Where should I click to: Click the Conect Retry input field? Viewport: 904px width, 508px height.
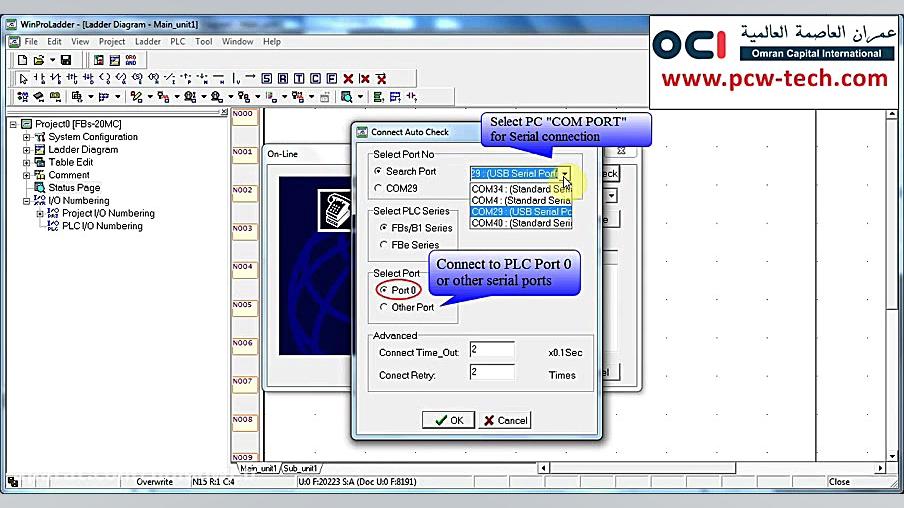492,373
